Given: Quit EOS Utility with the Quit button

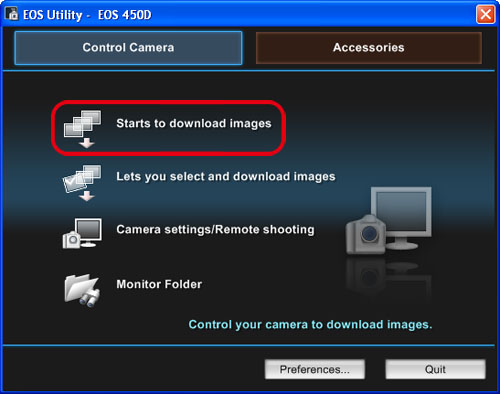Looking at the screenshot, I should coord(435,369).
